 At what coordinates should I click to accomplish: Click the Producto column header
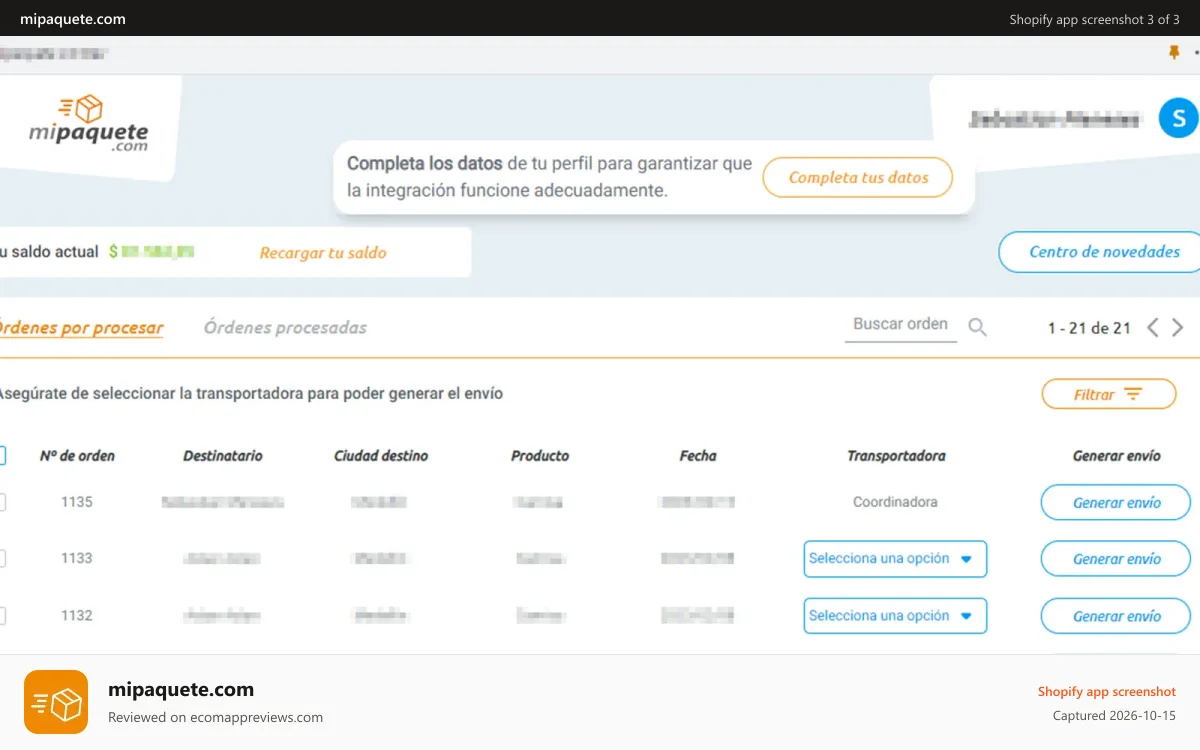(540, 456)
